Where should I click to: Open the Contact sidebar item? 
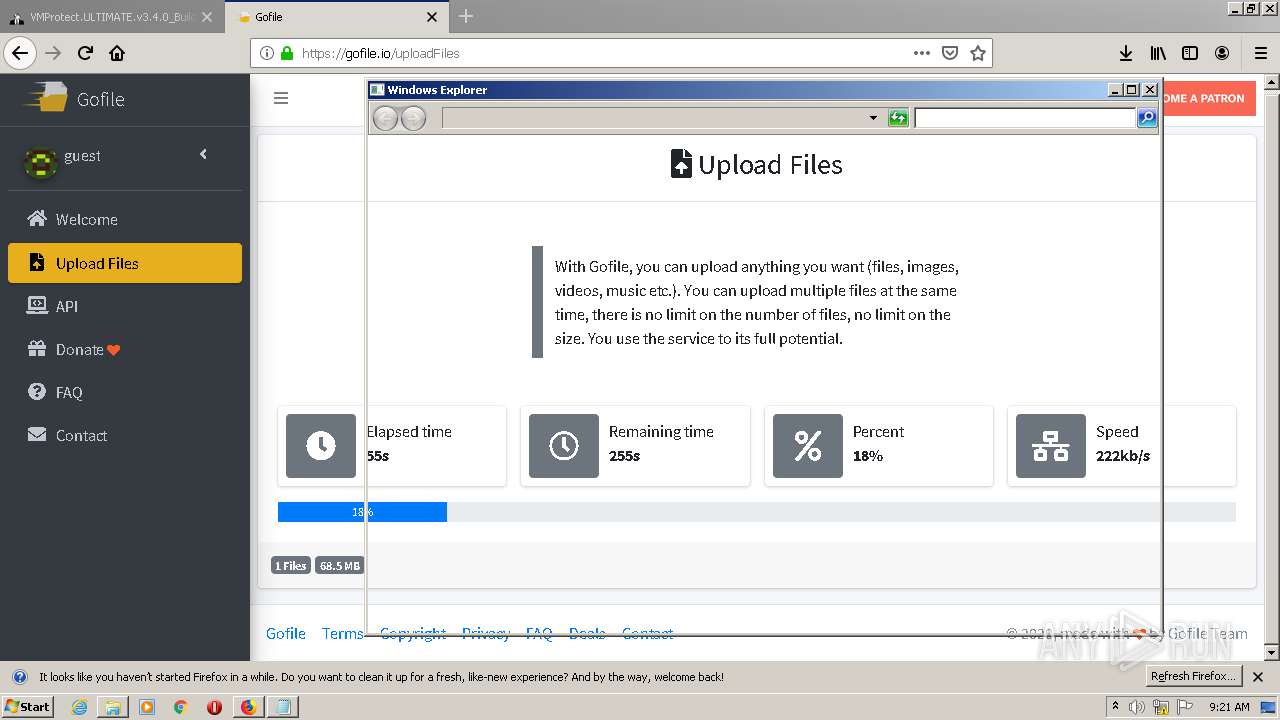pyautogui.click(x=124, y=435)
